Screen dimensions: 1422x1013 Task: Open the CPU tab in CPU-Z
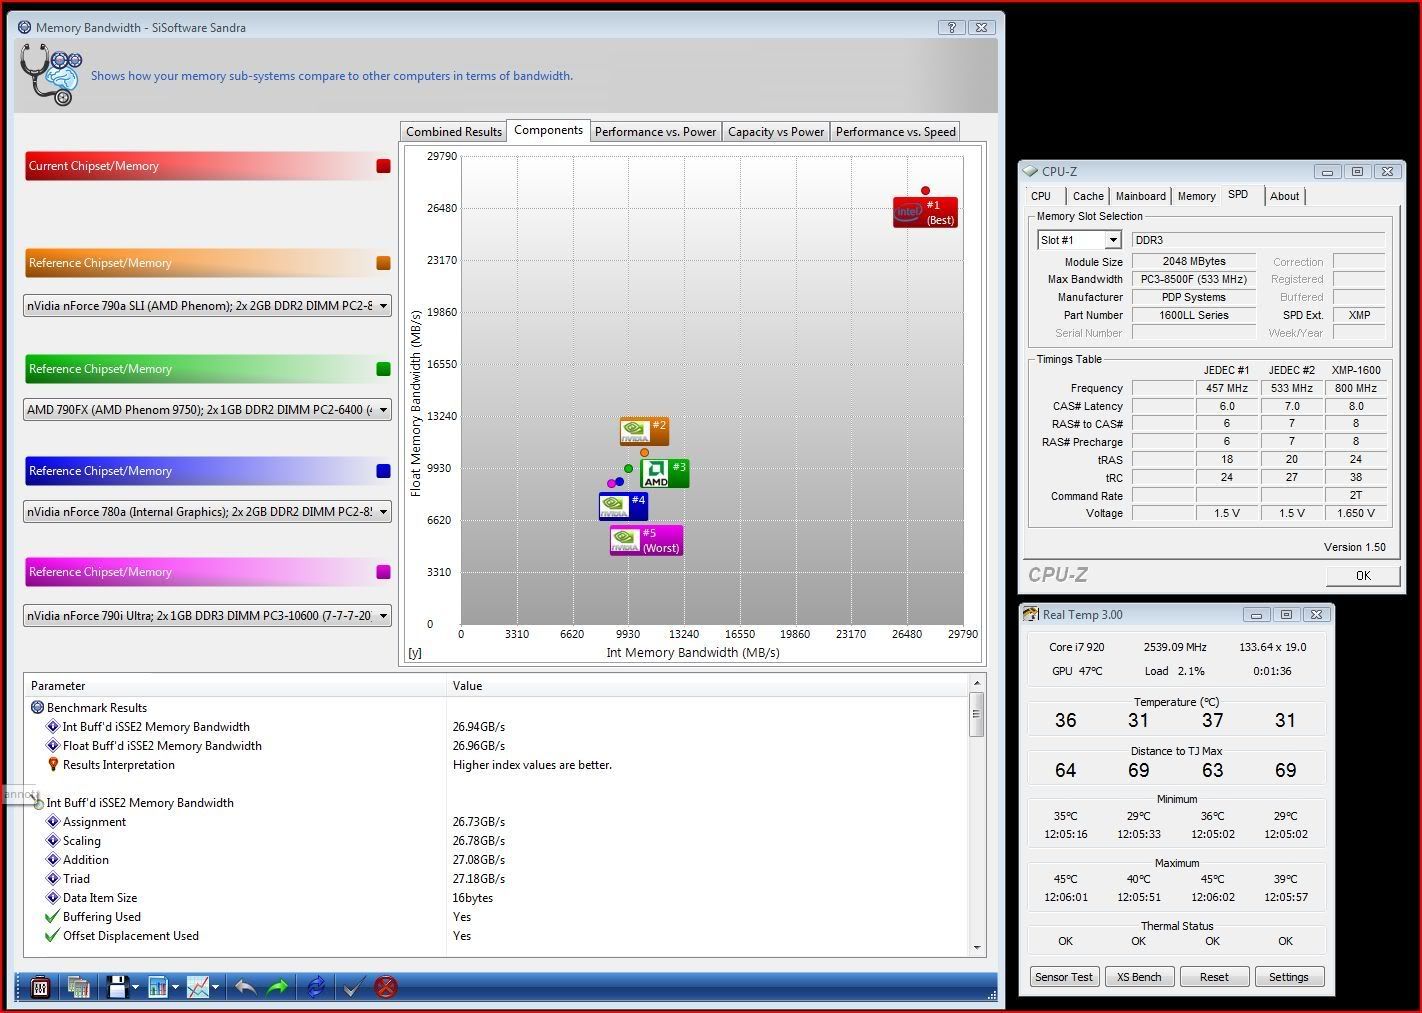tap(1041, 197)
